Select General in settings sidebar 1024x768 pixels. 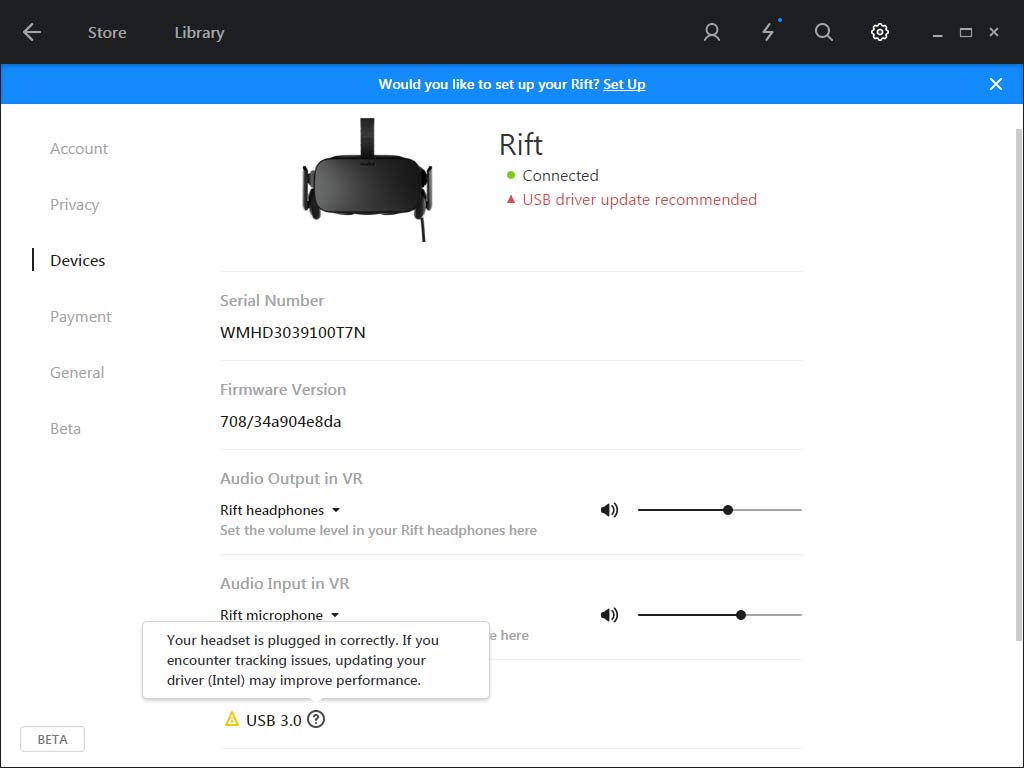[x=76, y=373]
